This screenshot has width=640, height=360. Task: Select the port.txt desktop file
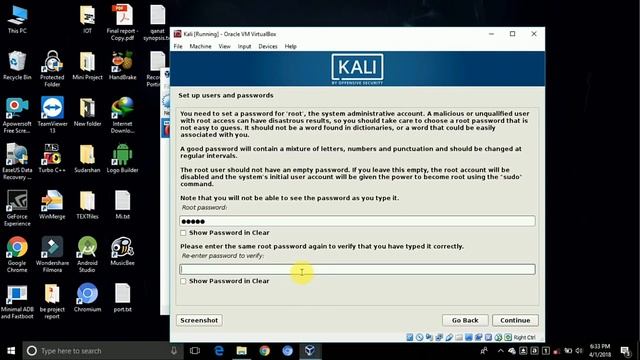coord(122,298)
